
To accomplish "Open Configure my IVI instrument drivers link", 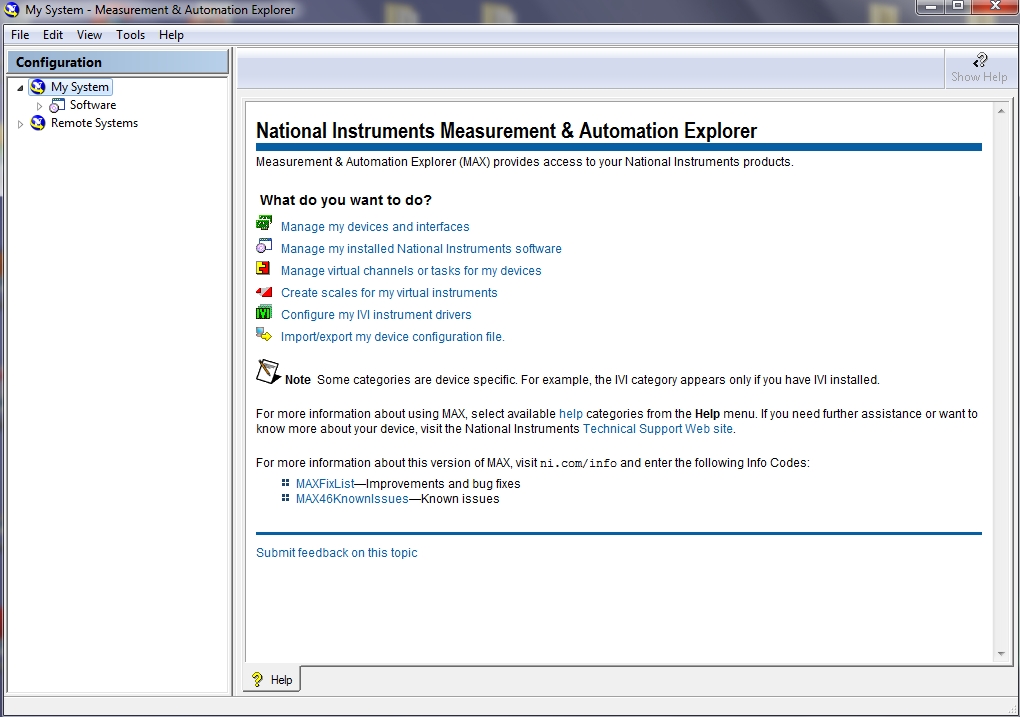I will [376, 315].
